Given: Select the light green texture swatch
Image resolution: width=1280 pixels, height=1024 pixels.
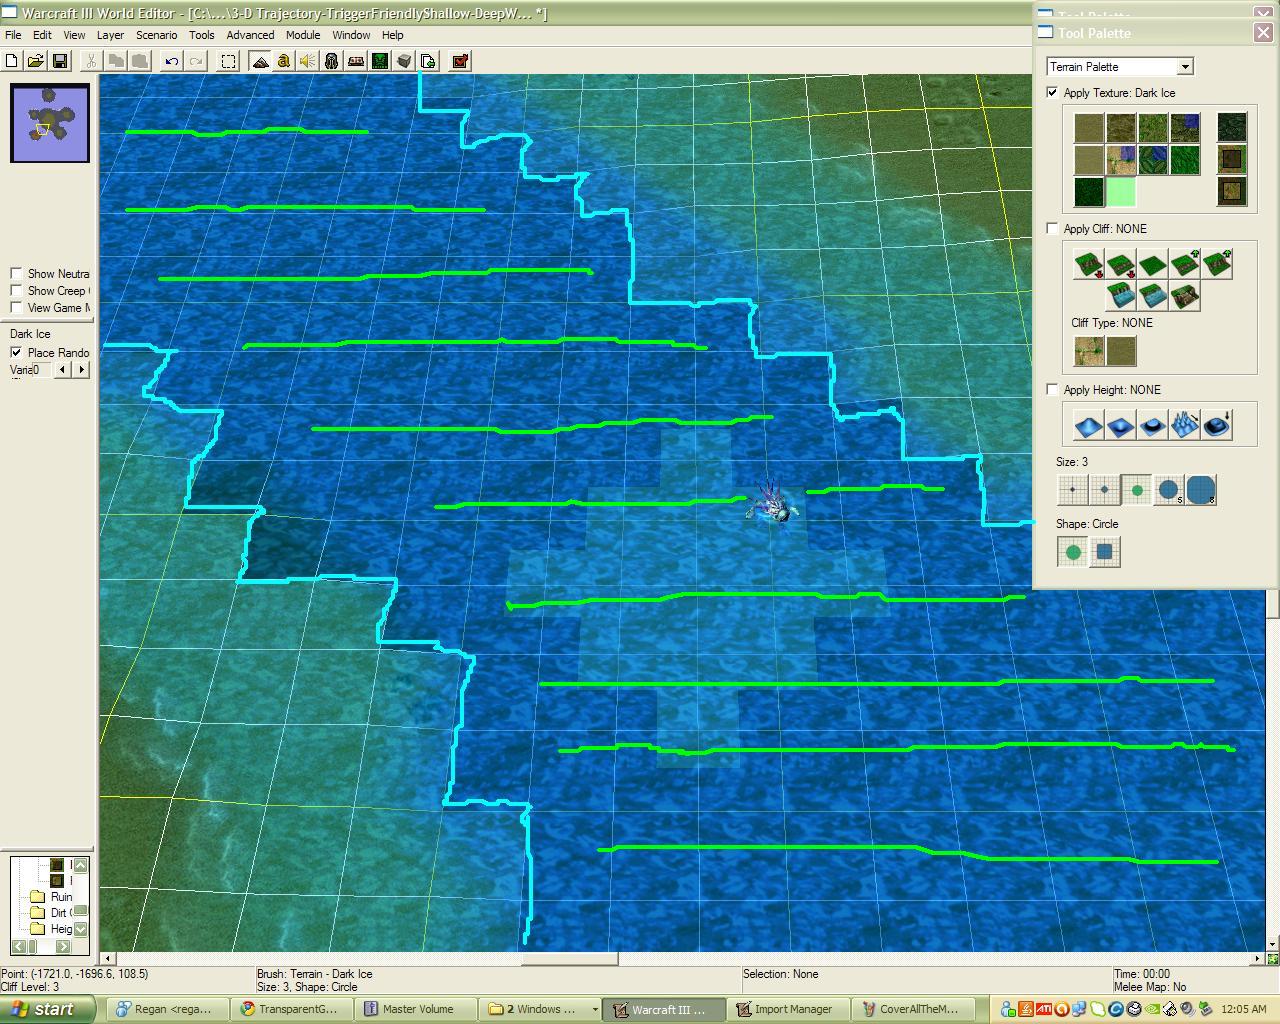Looking at the screenshot, I should tap(1120, 192).
